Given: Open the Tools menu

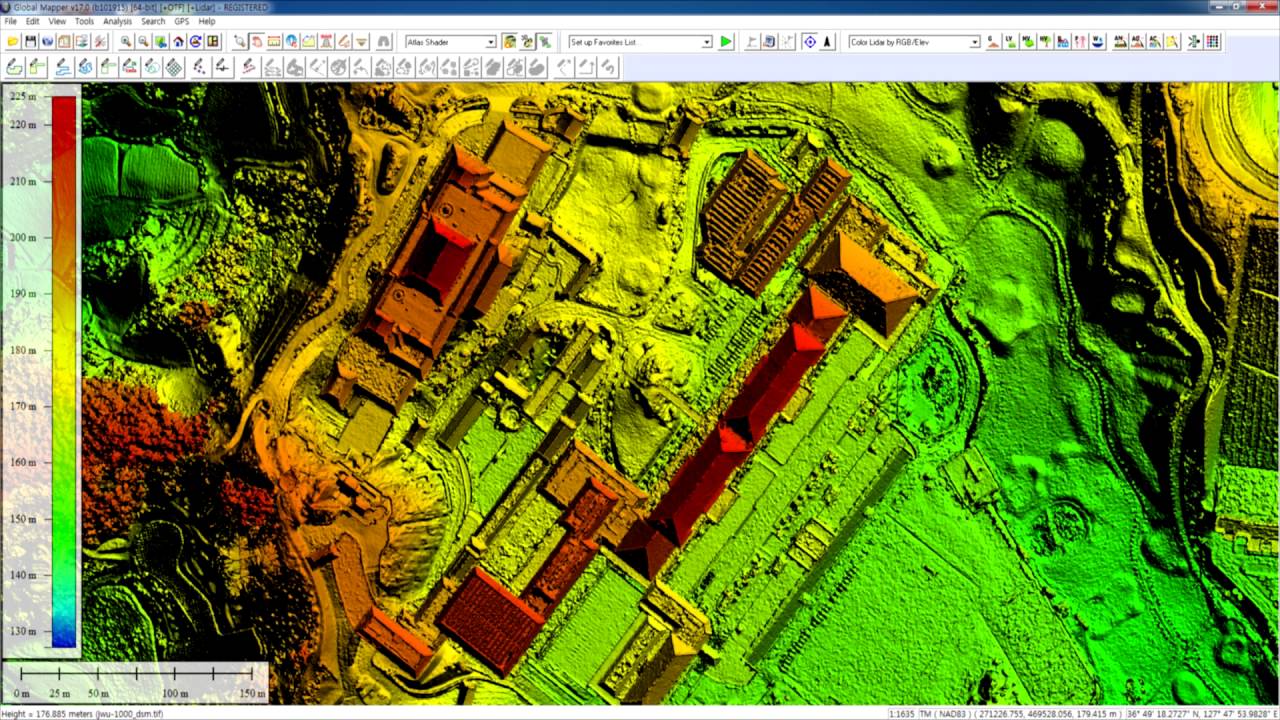Looking at the screenshot, I should pos(84,21).
